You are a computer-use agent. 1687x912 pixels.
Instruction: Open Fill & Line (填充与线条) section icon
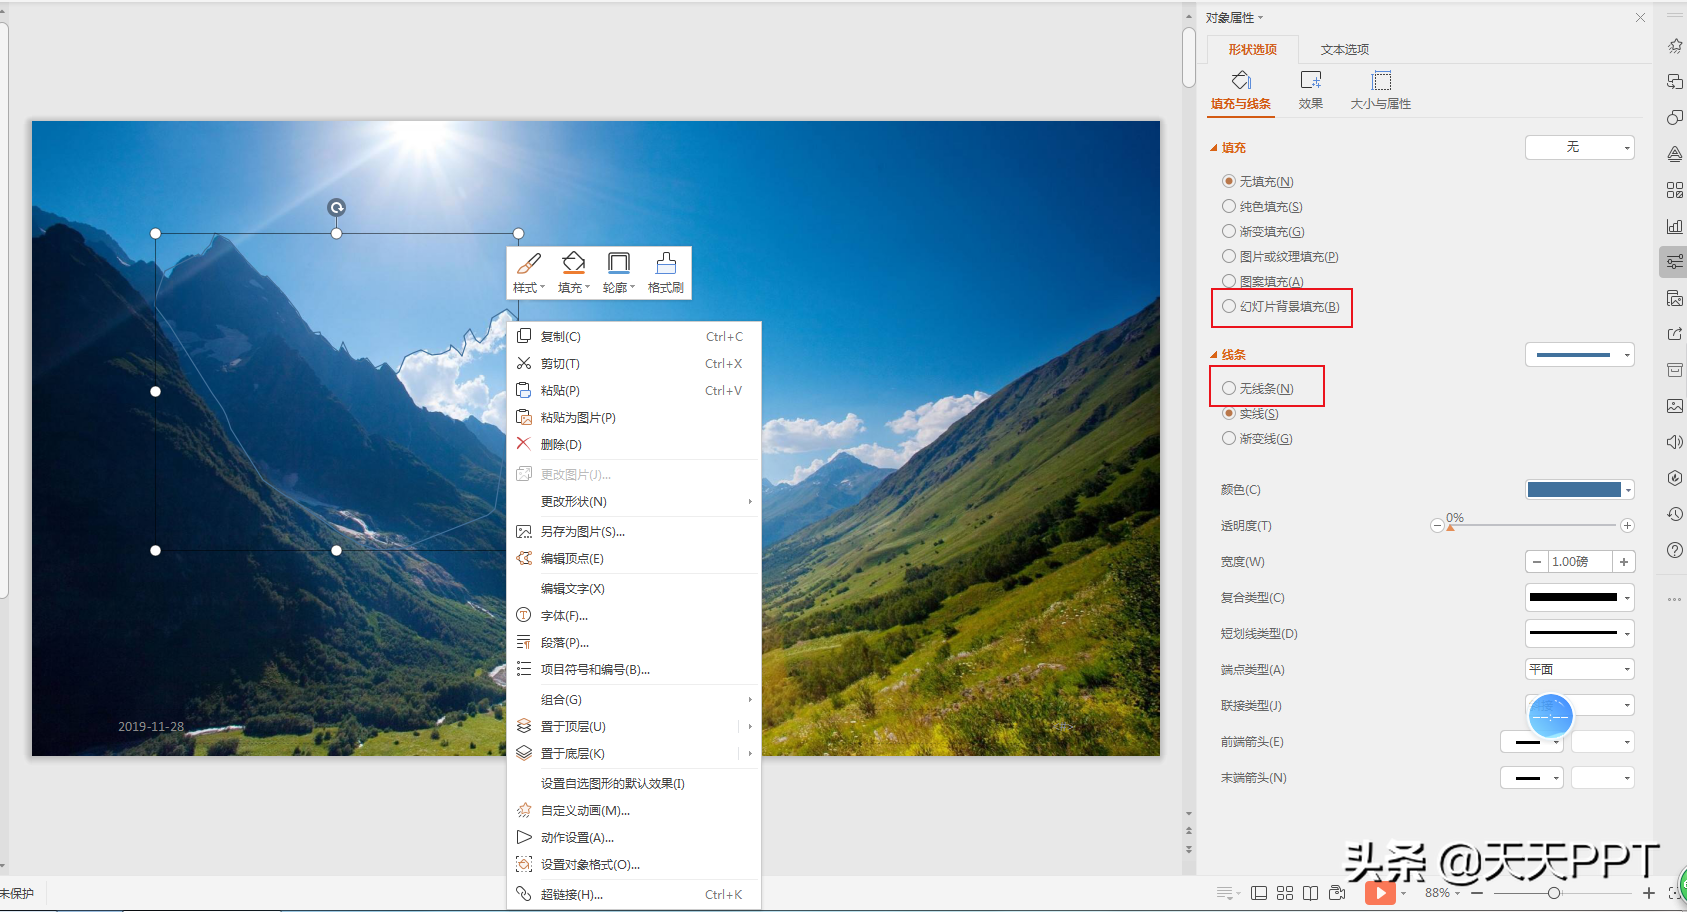[x=1241, y=80]
